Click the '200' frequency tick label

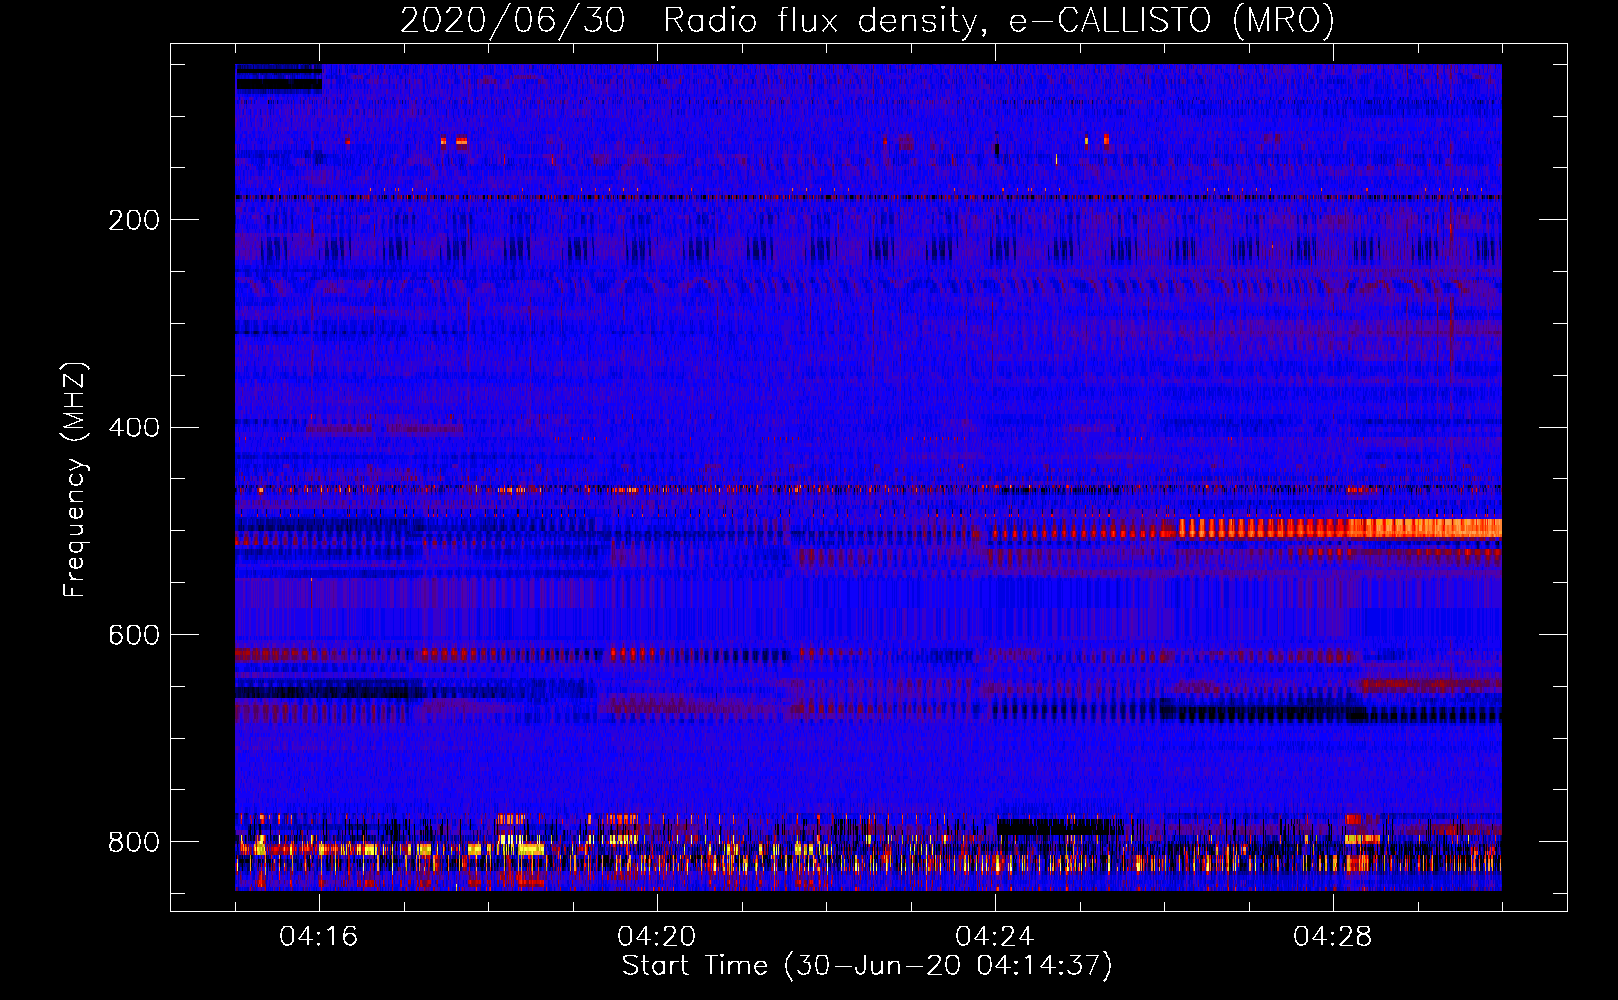pyautogui.click(x=134, y=220)
